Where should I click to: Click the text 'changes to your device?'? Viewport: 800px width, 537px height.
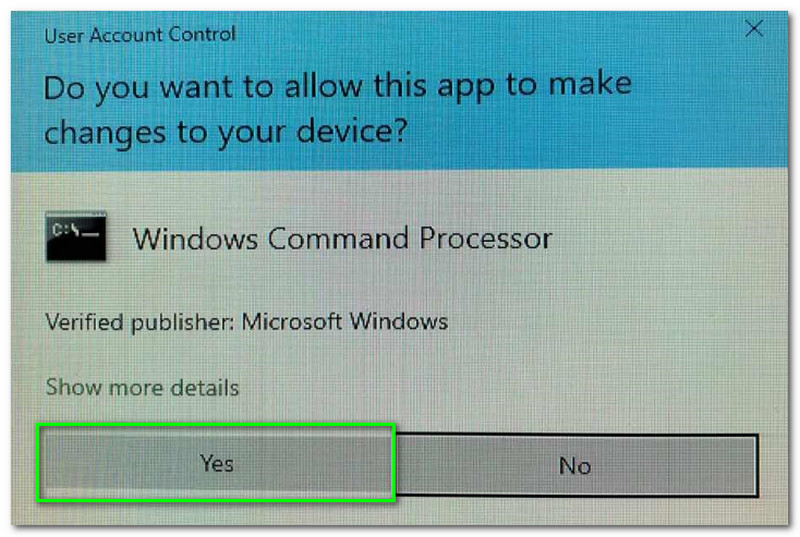point(226,132)
